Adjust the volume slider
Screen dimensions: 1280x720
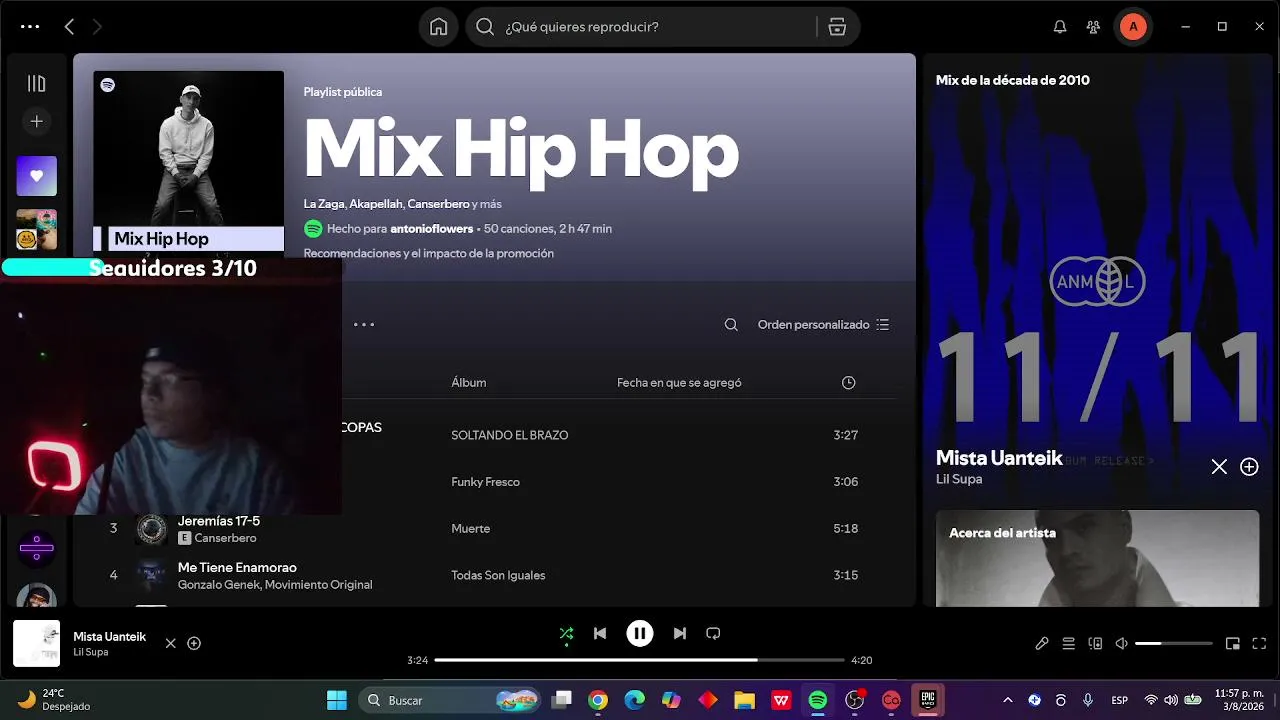click(1174, 643)
